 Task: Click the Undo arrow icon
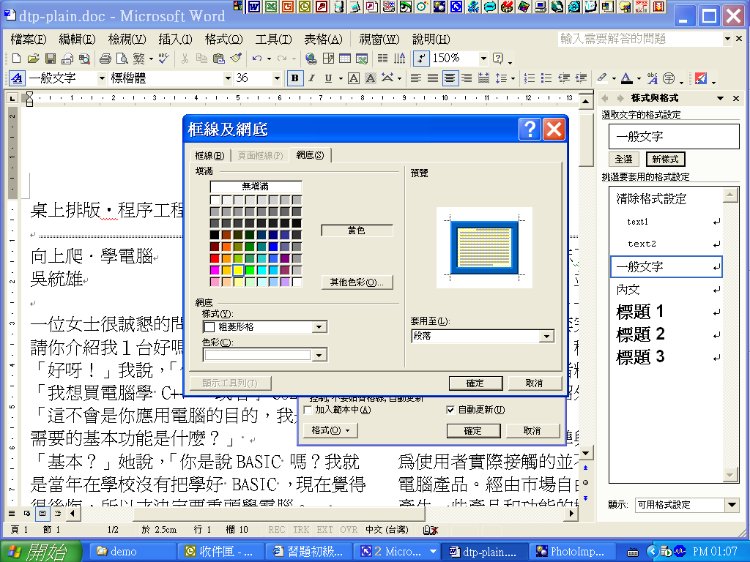tap(257, 58)
